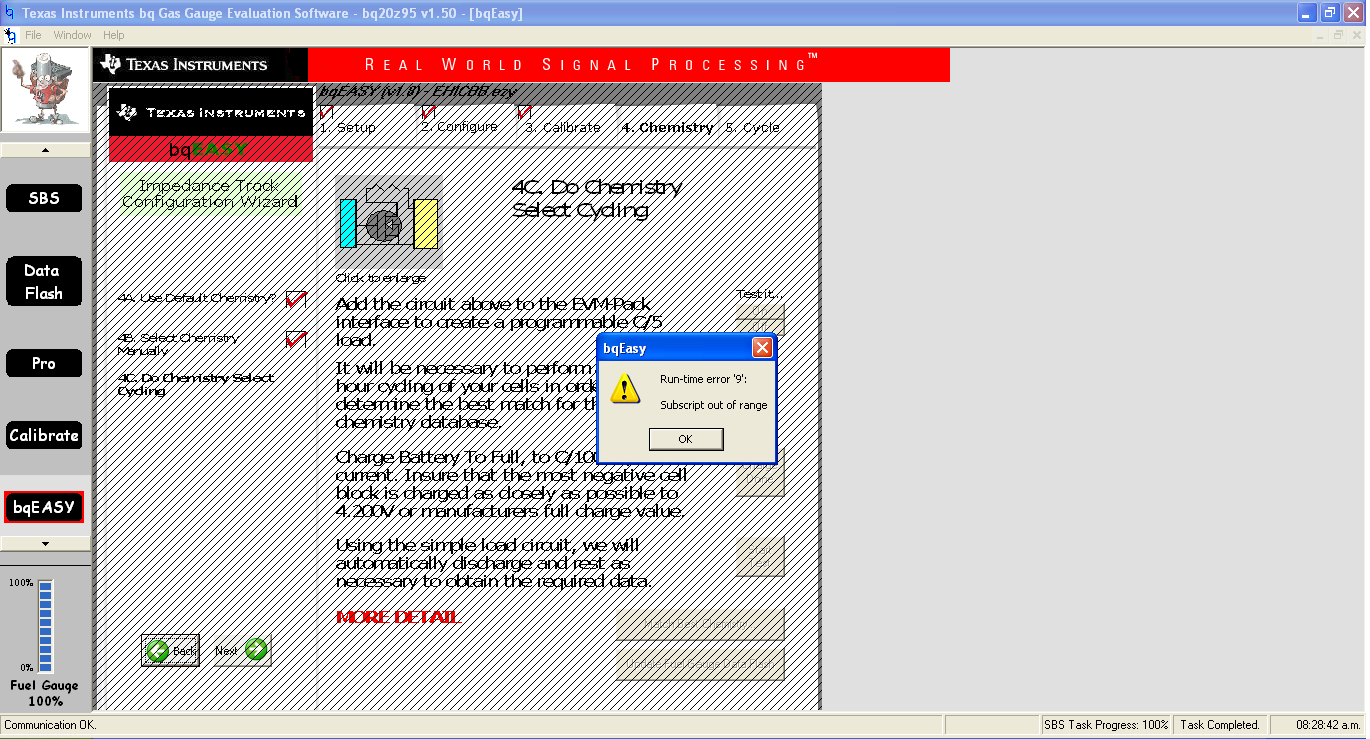This screenshot has width=1370, height=739.
Task: Click the sidebar scroll-up arrow
Action: coord(45,150)
